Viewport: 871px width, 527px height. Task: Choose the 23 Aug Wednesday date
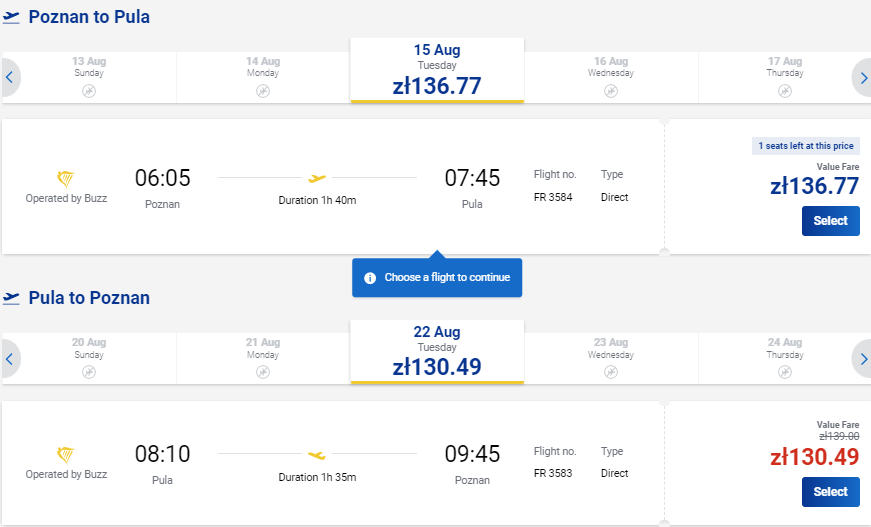611,358
